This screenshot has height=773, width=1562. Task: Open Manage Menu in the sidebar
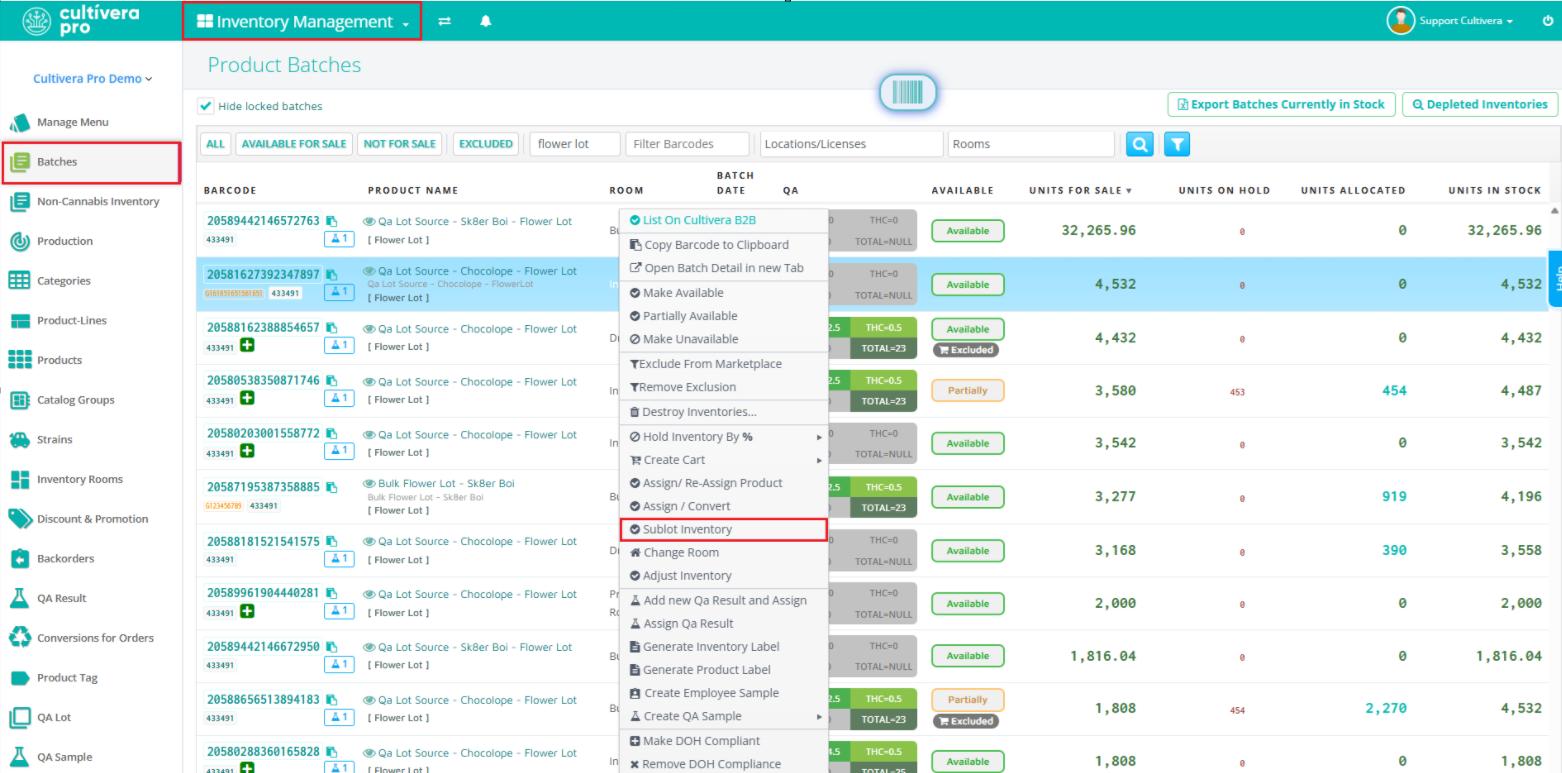(72, 122)
